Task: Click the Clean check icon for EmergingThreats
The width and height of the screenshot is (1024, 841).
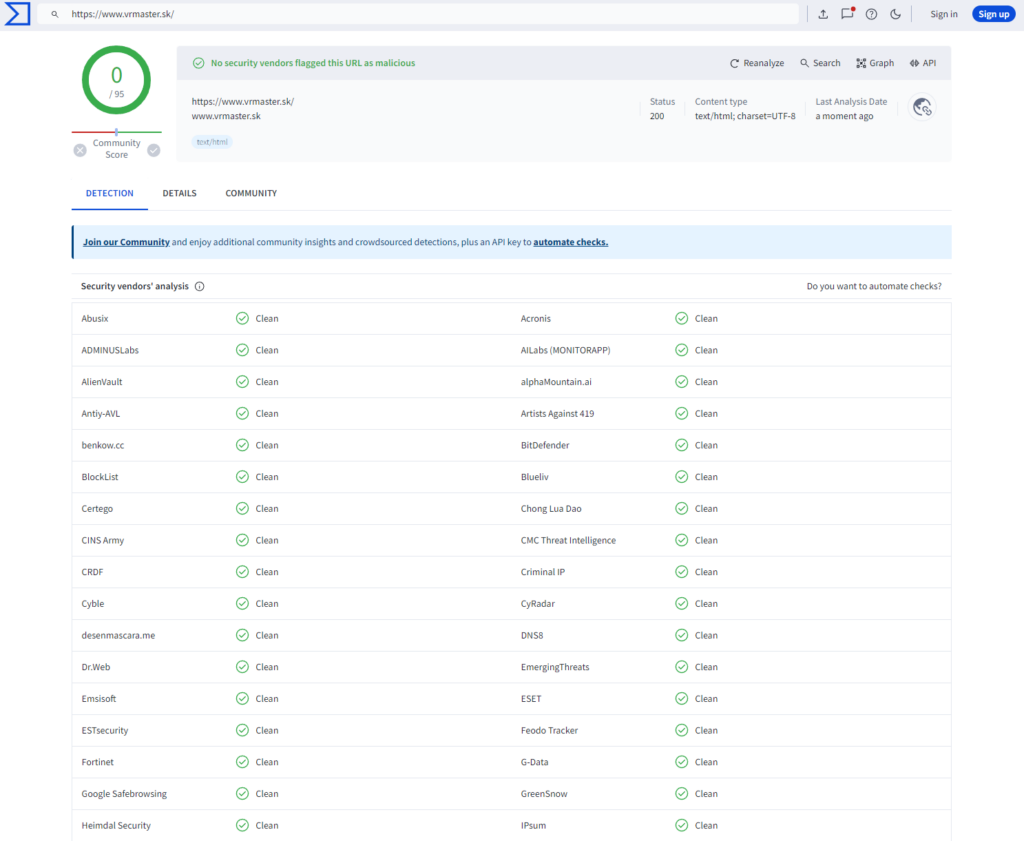Action: 682,667
